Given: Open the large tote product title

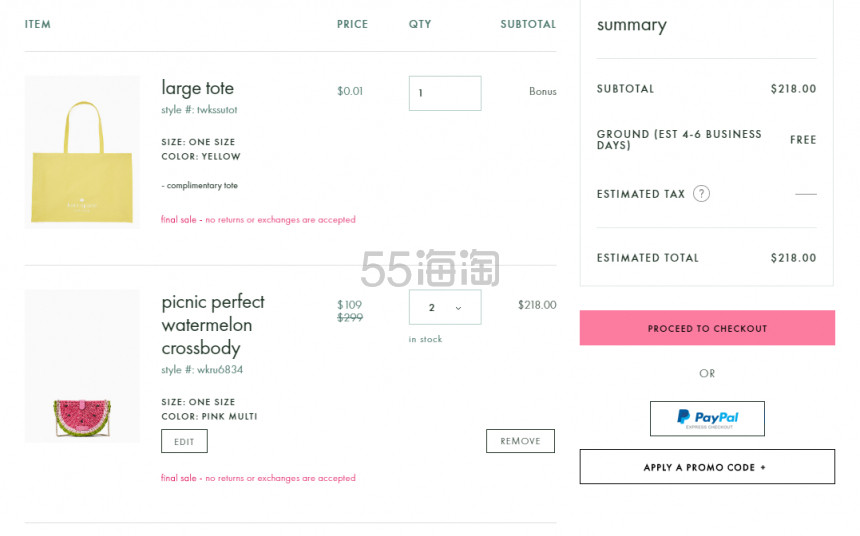Looking at the screenshot, I should click(197, 88).
